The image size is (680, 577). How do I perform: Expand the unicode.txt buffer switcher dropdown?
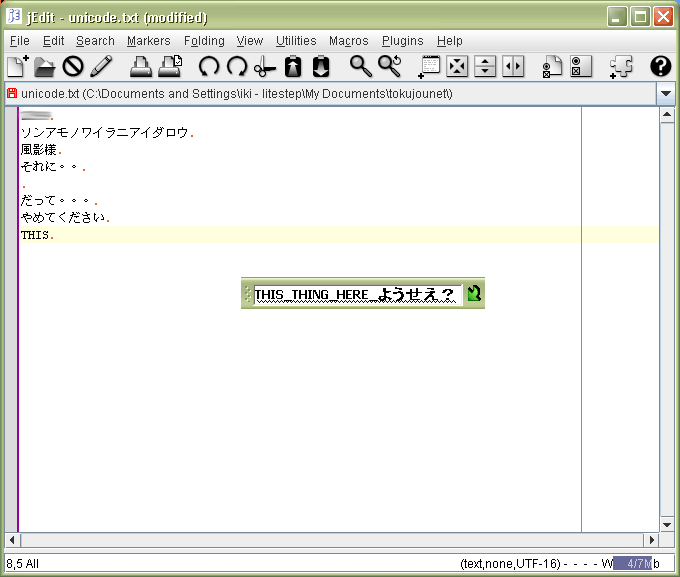coord(666,94)
